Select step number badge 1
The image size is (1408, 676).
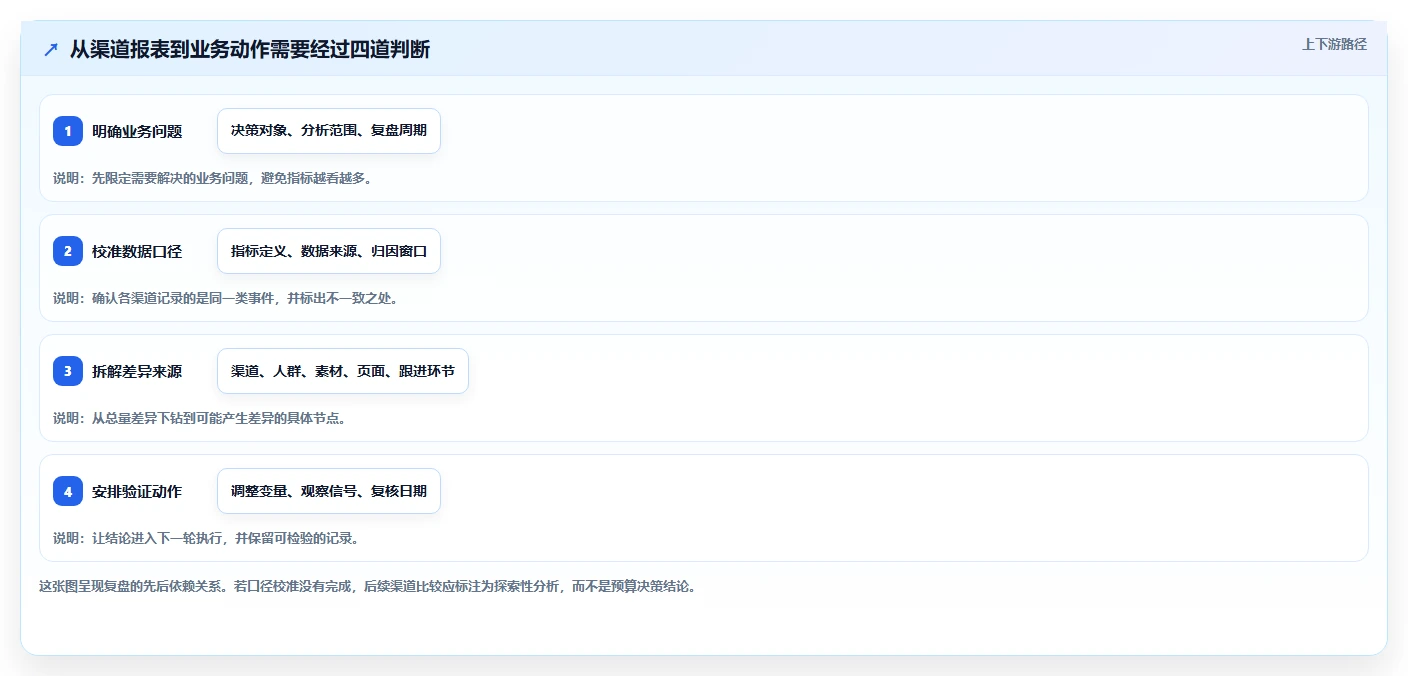(68, 131)
